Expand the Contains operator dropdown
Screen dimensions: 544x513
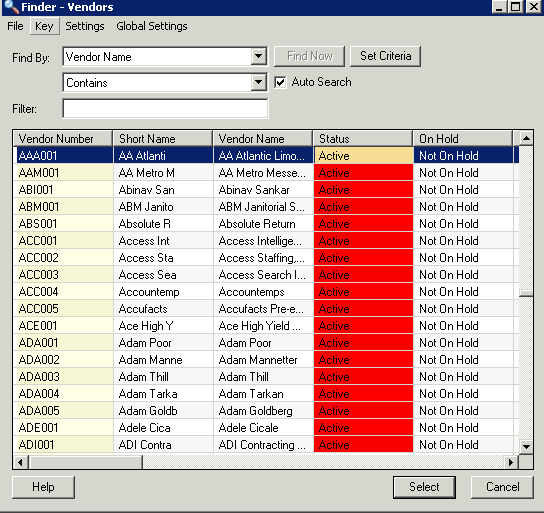coord(258,83)
